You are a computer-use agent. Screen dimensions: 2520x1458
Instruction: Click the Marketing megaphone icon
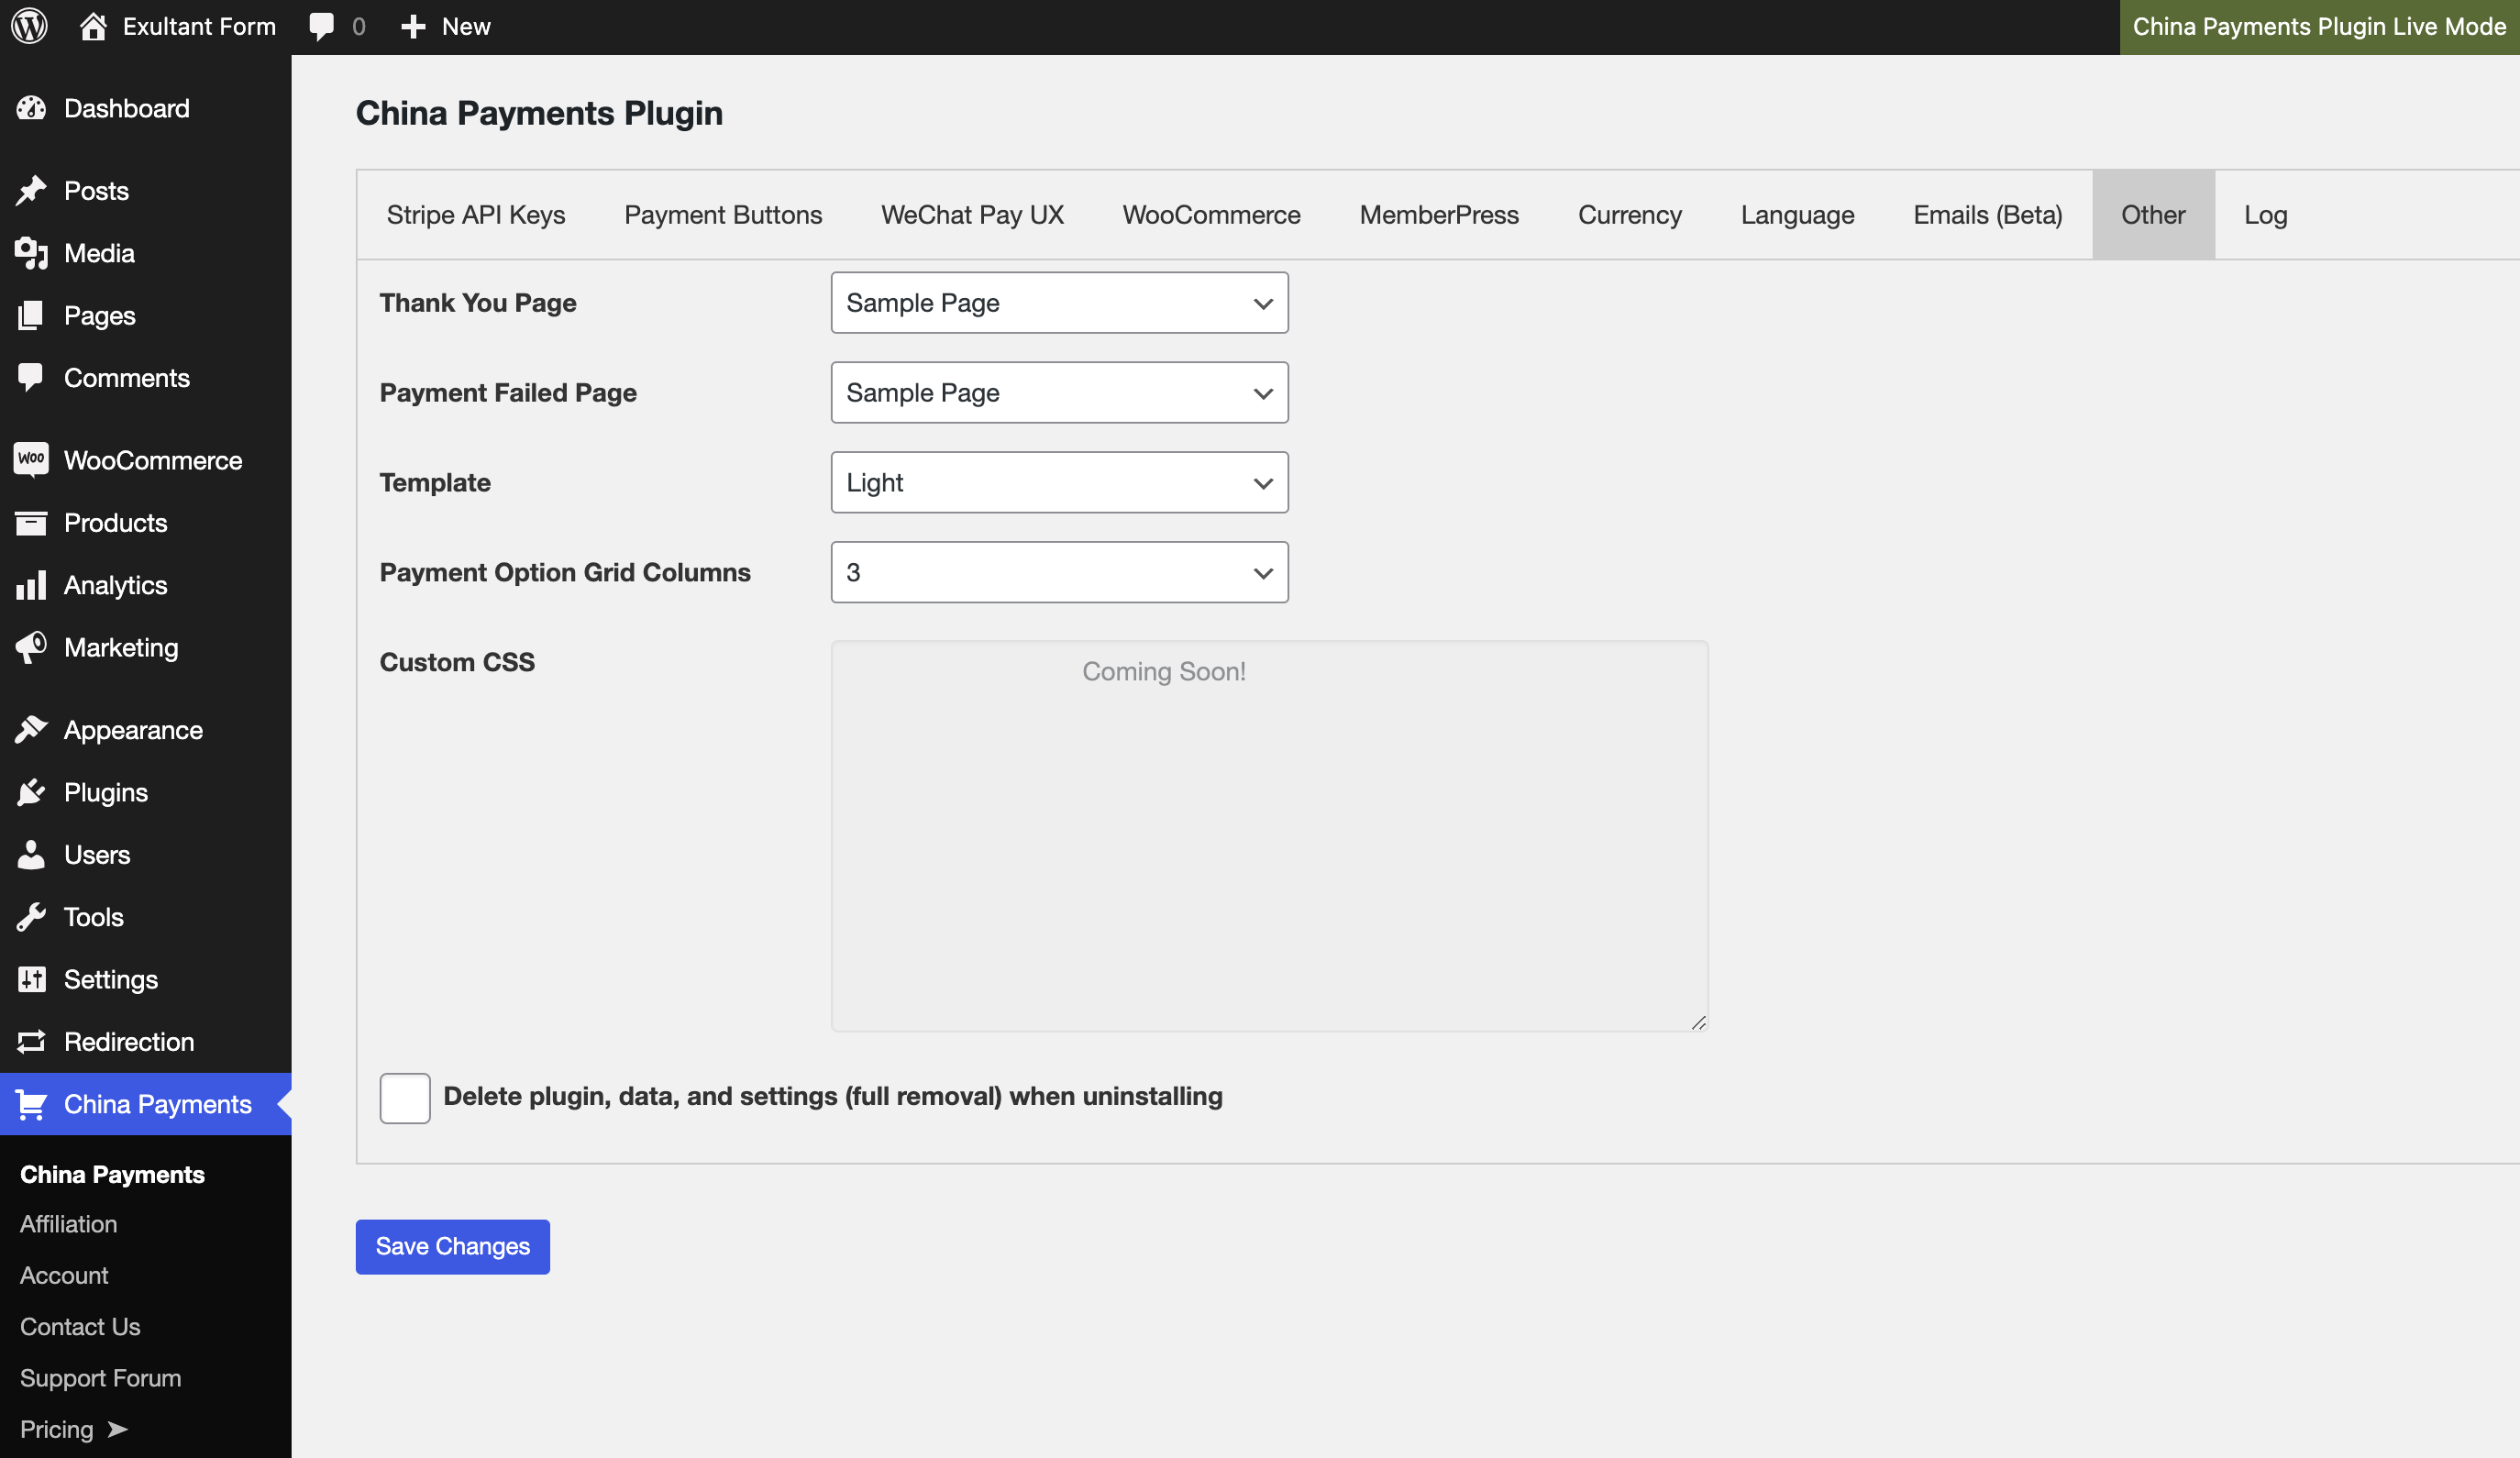coord(31,647)
